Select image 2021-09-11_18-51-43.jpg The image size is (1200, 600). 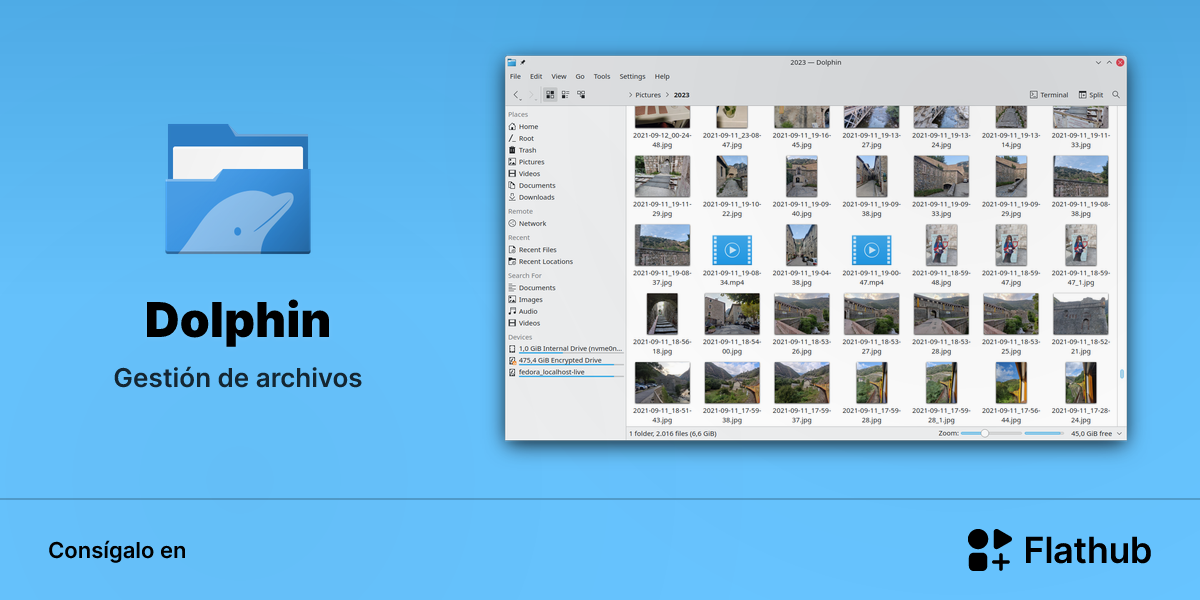click(662, 393)
